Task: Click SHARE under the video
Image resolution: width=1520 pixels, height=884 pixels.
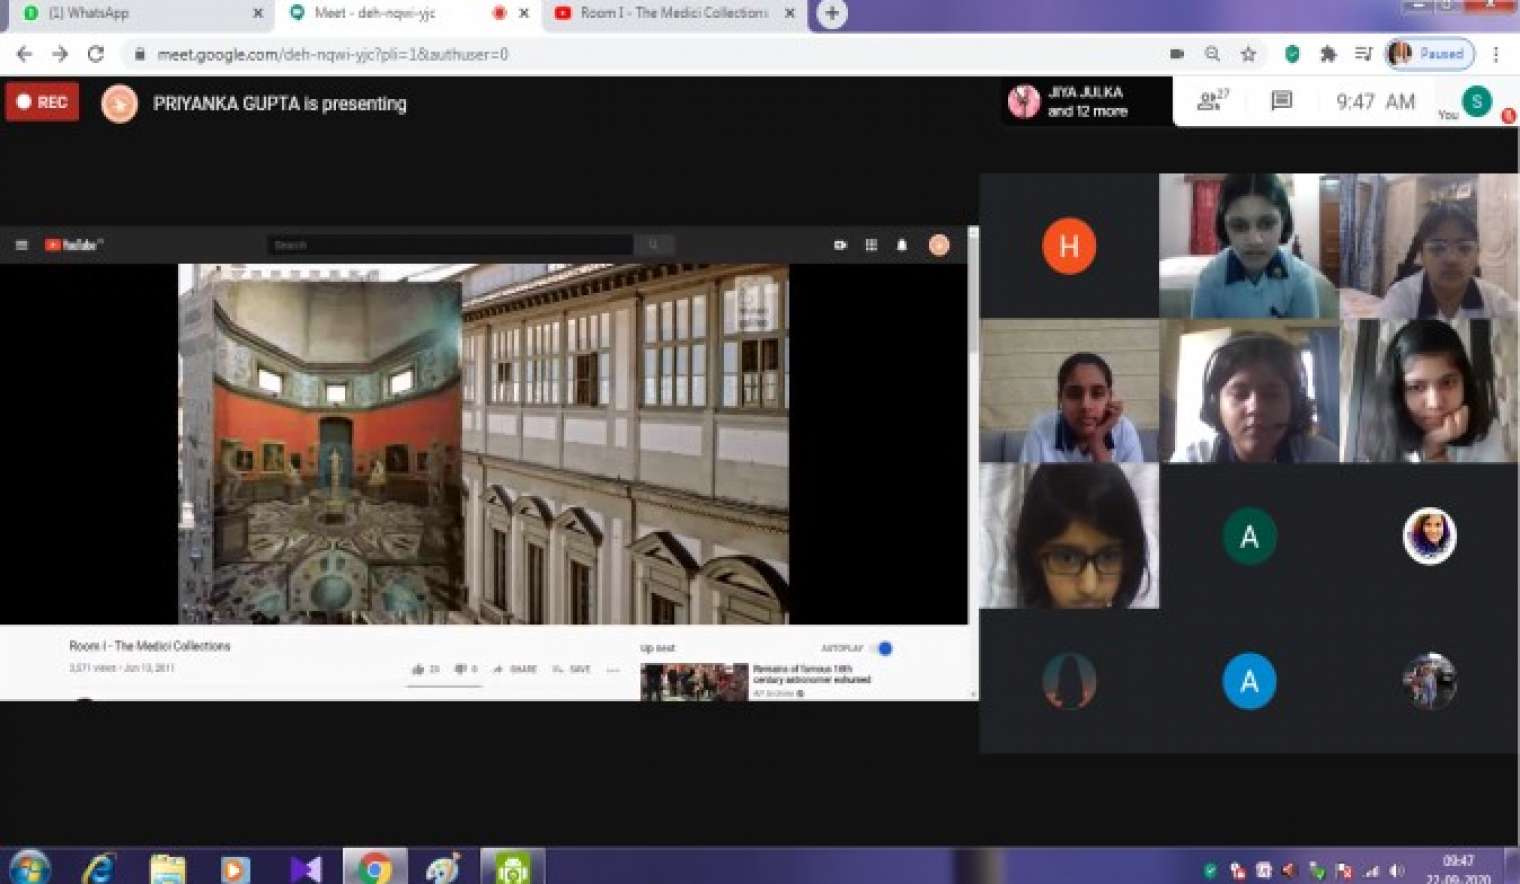Action: click(515, 669)
